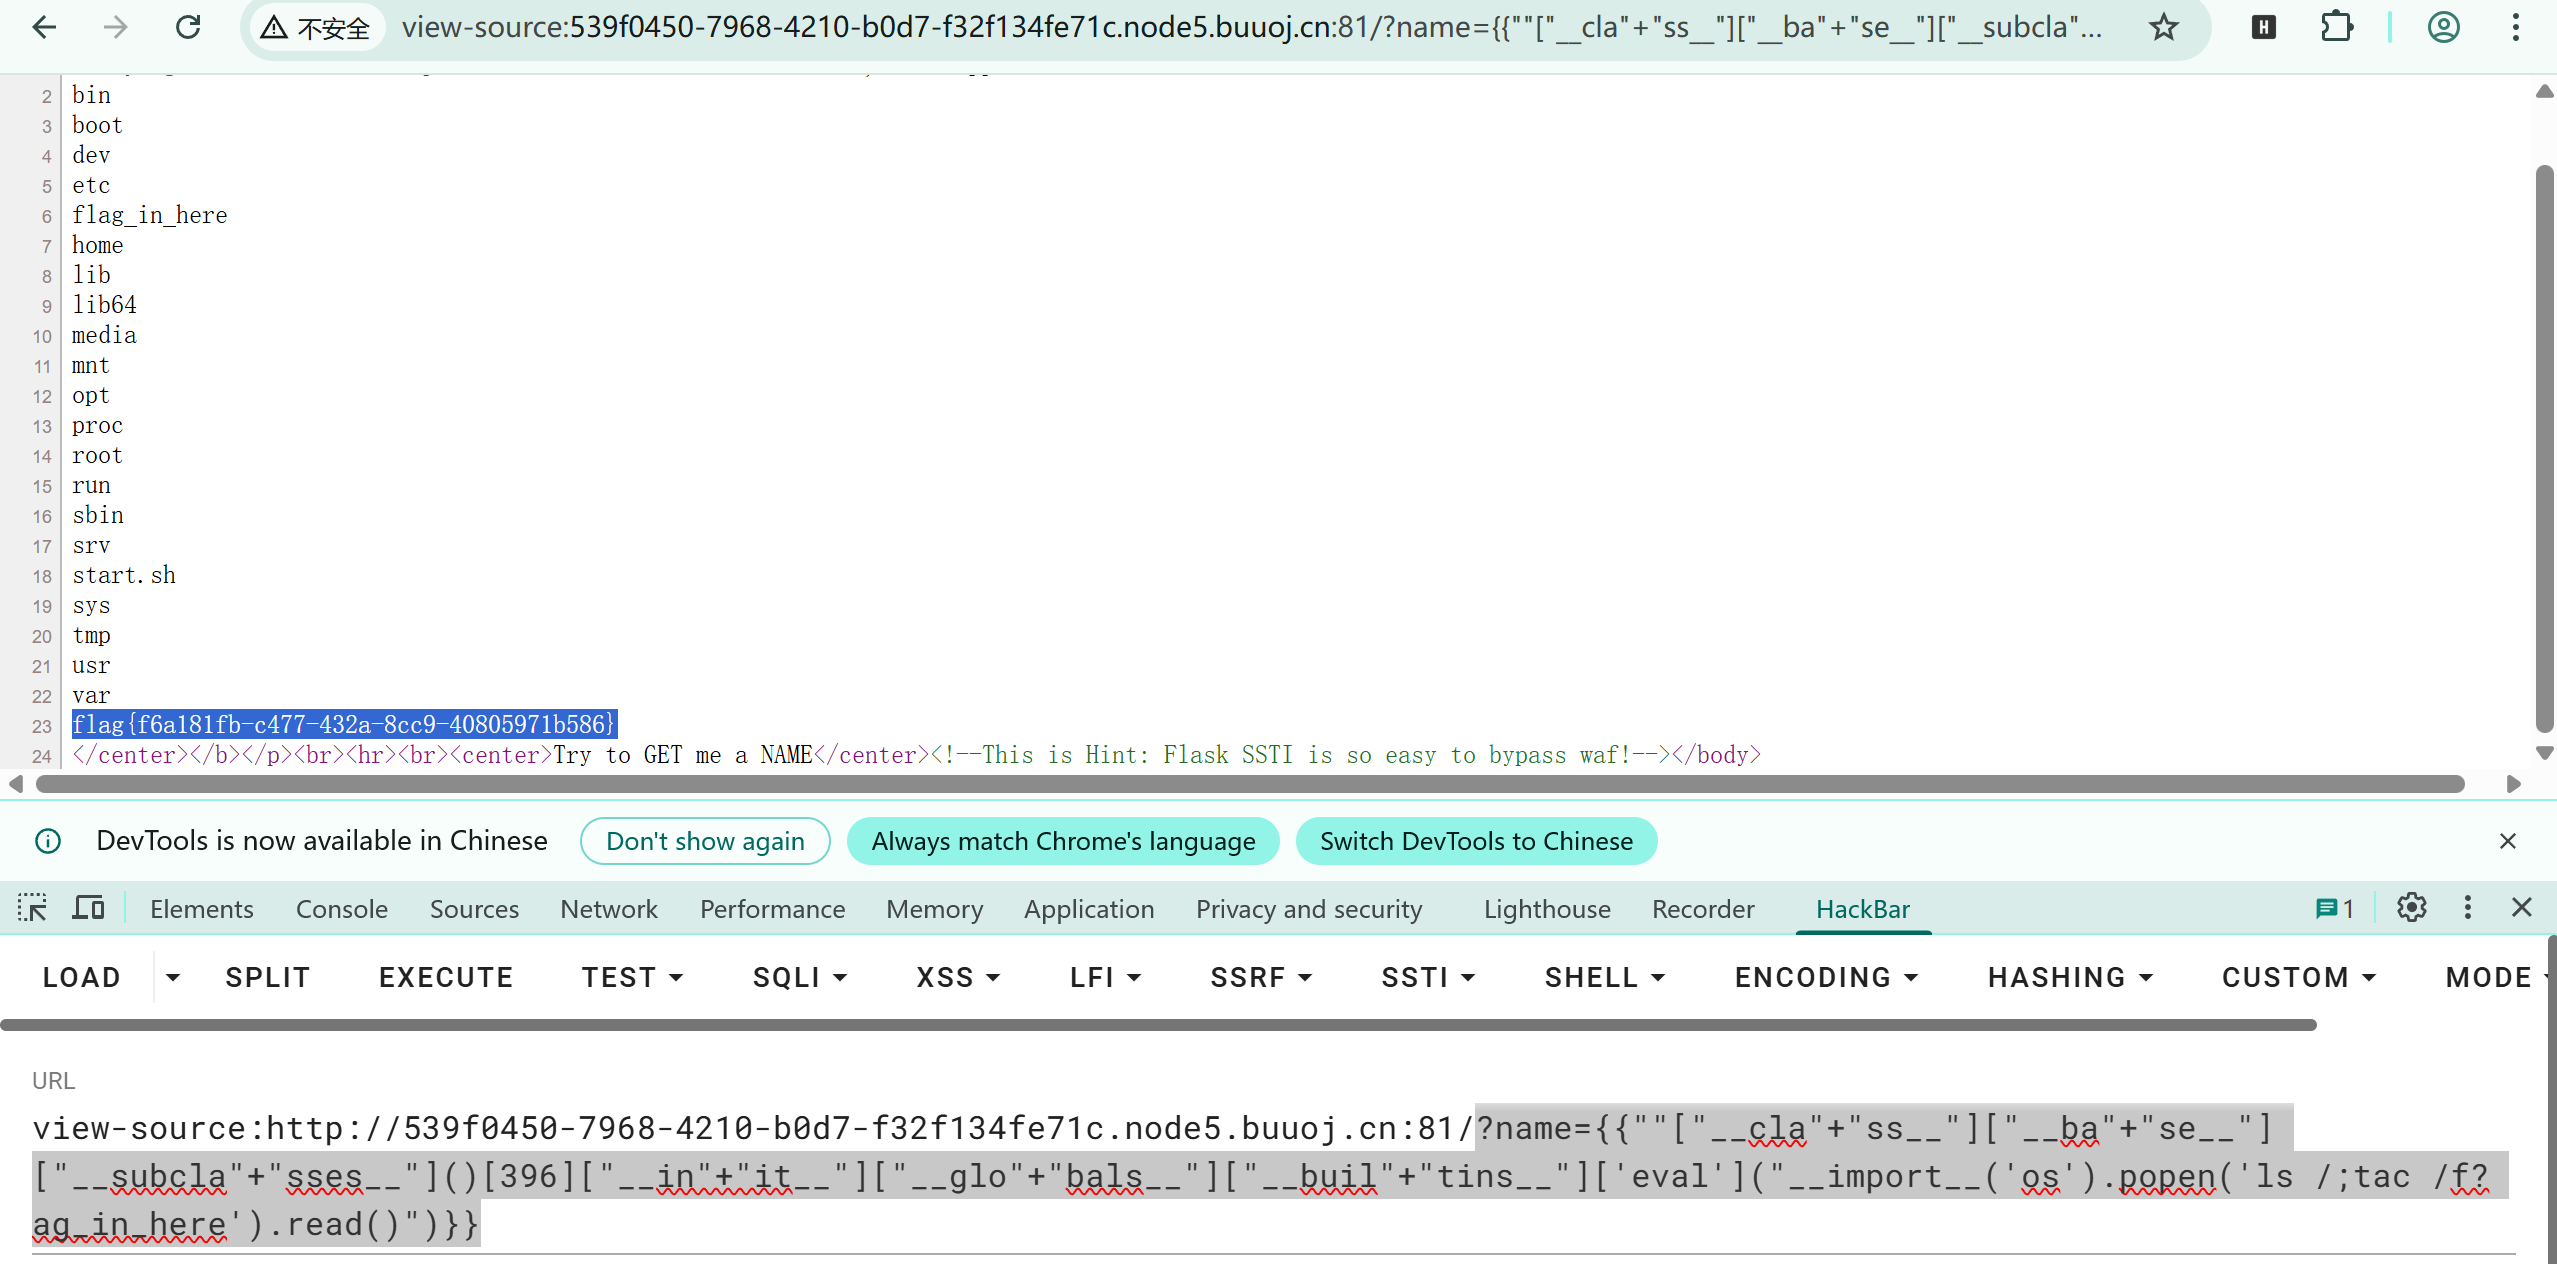Click the HackBar extension icon in toolbar
This screenshot has width=2557, height=1264.
pos(2264,27)
